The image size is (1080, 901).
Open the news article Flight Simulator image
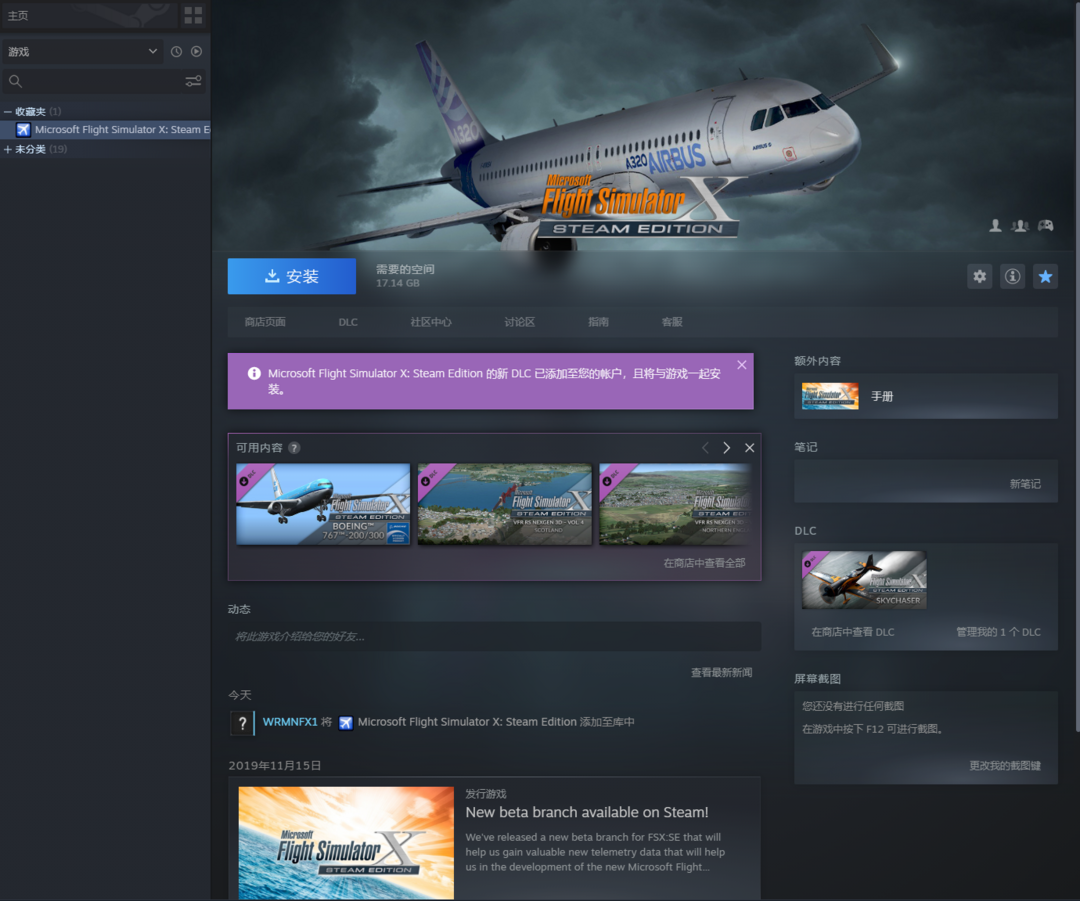(x=346, y=843)
